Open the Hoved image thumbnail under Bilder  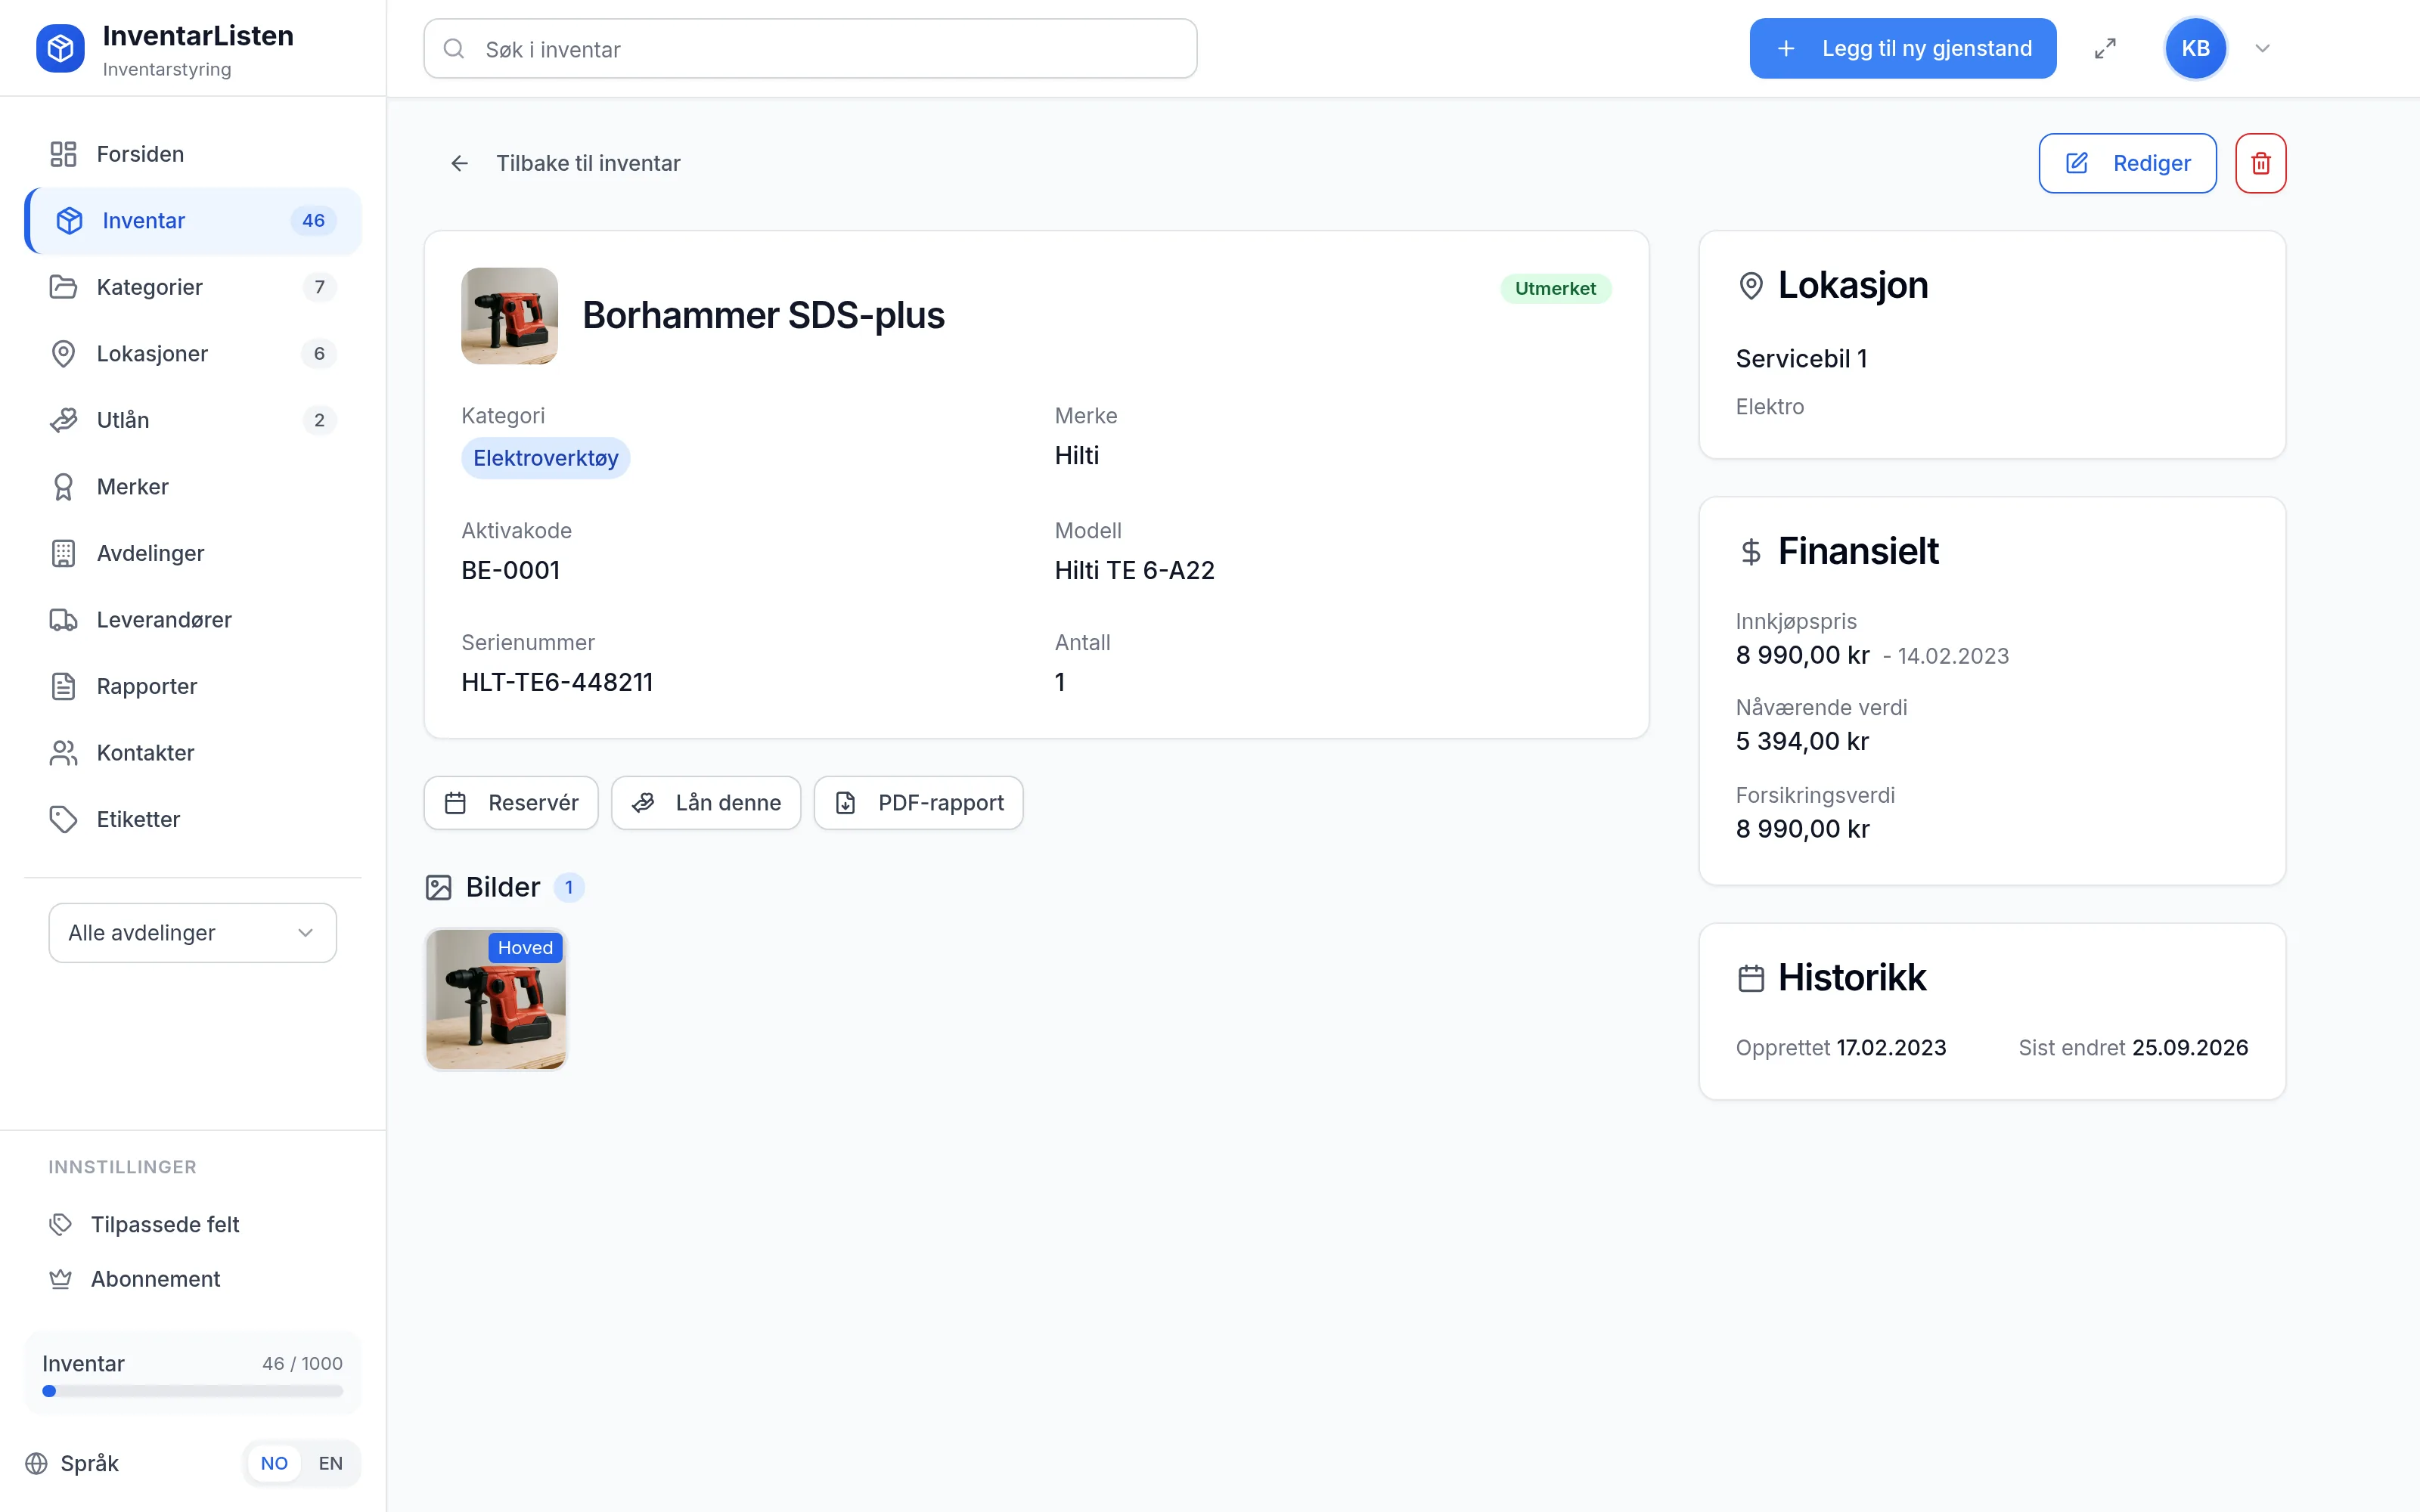[x=496, y=999]
